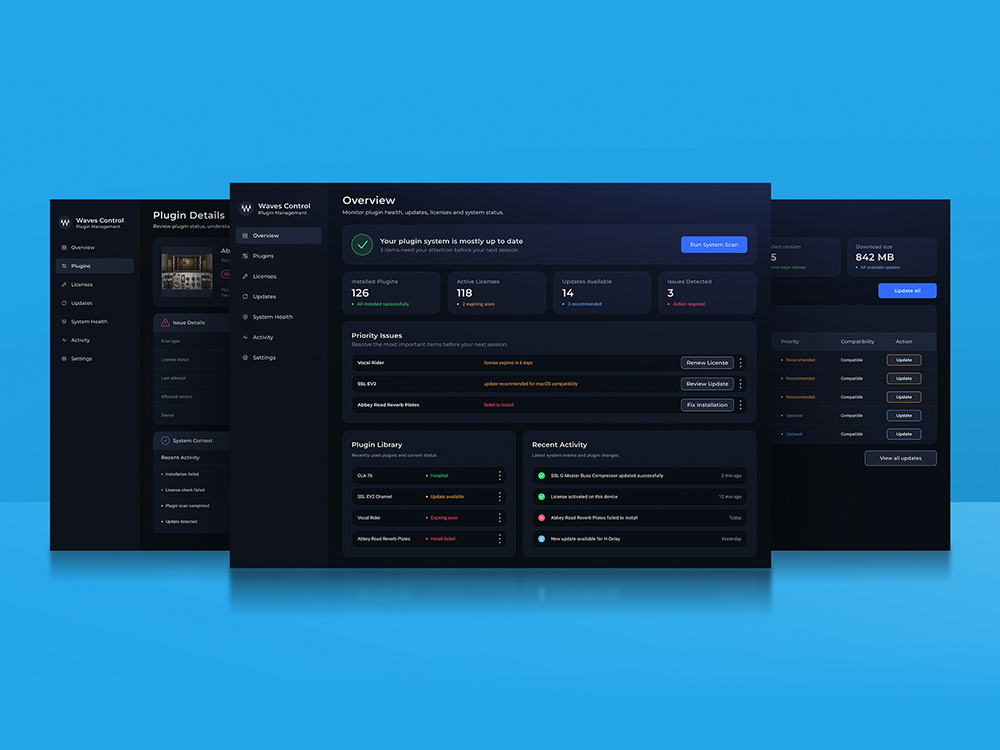Open Settings in the front window sidebar
1000x750 pixels.
click(278, 358)
